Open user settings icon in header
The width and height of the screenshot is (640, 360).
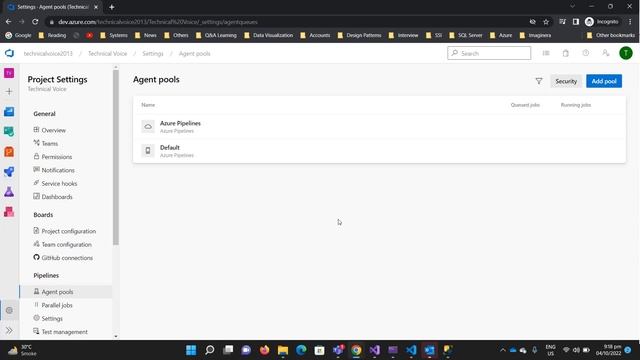pos(606,53)
